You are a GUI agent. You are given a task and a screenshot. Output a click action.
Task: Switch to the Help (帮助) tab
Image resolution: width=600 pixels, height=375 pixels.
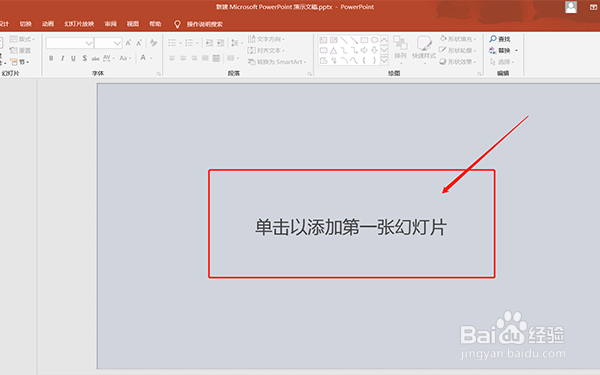(x=155, y=24)
